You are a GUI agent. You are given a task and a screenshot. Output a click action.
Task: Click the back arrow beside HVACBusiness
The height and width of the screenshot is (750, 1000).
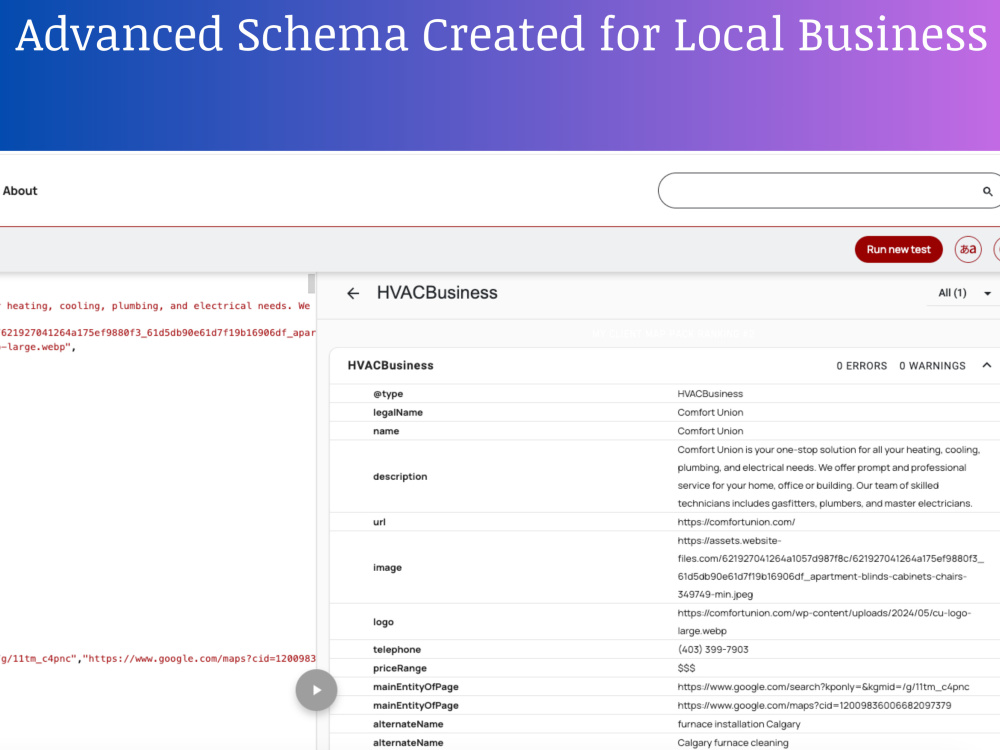[x=353, y=293]
